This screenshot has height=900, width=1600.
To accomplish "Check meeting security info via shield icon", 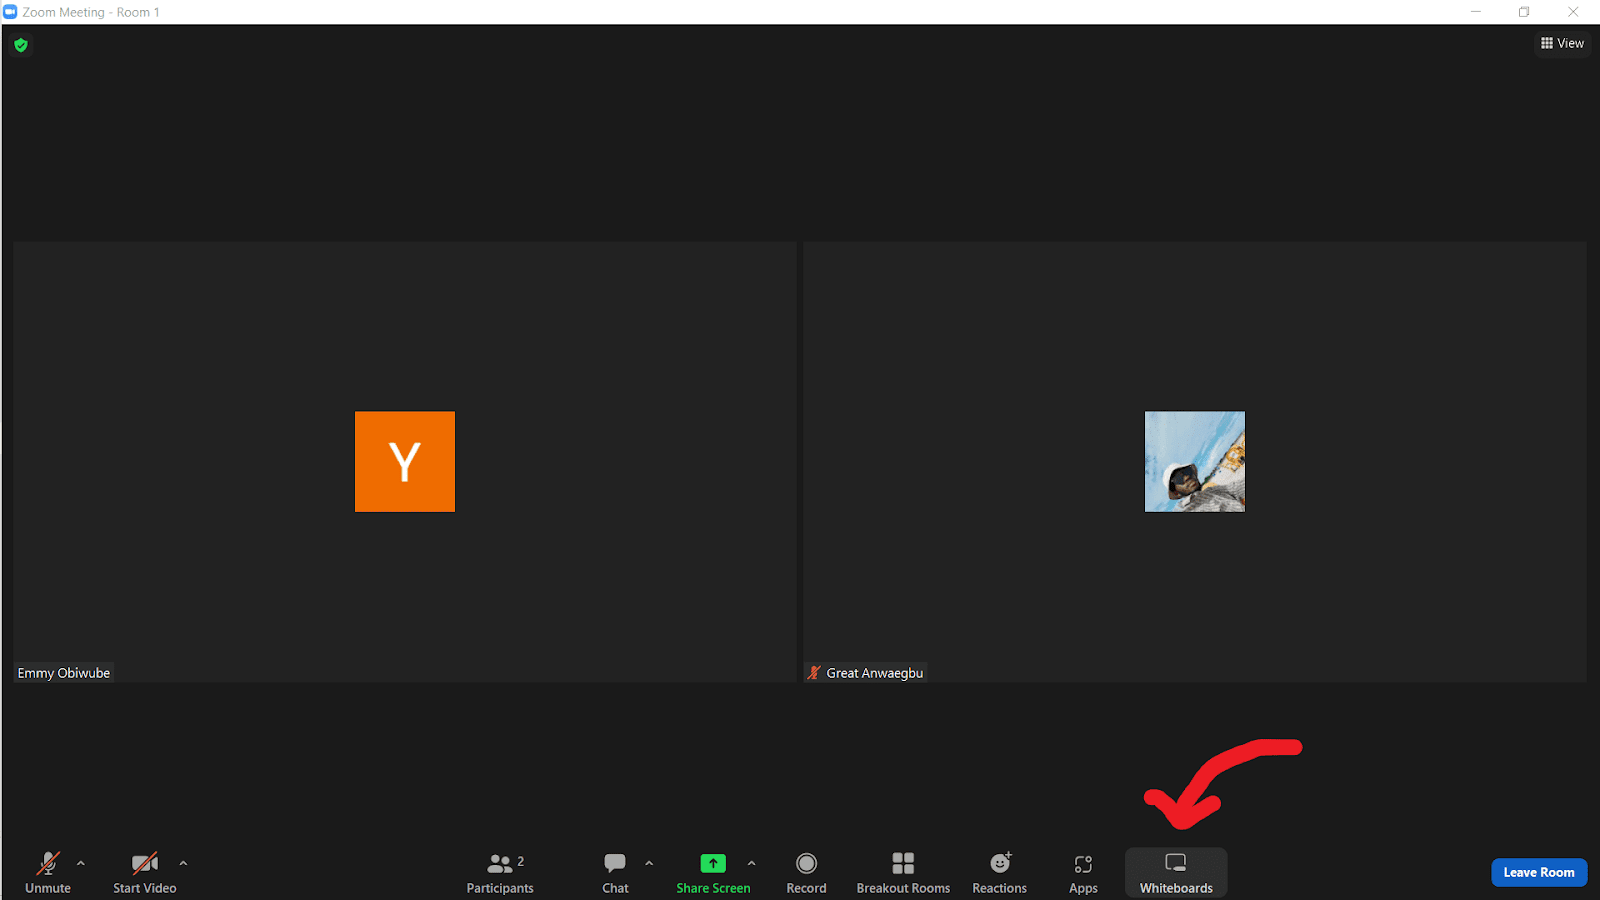I will [x=20, y=45].
